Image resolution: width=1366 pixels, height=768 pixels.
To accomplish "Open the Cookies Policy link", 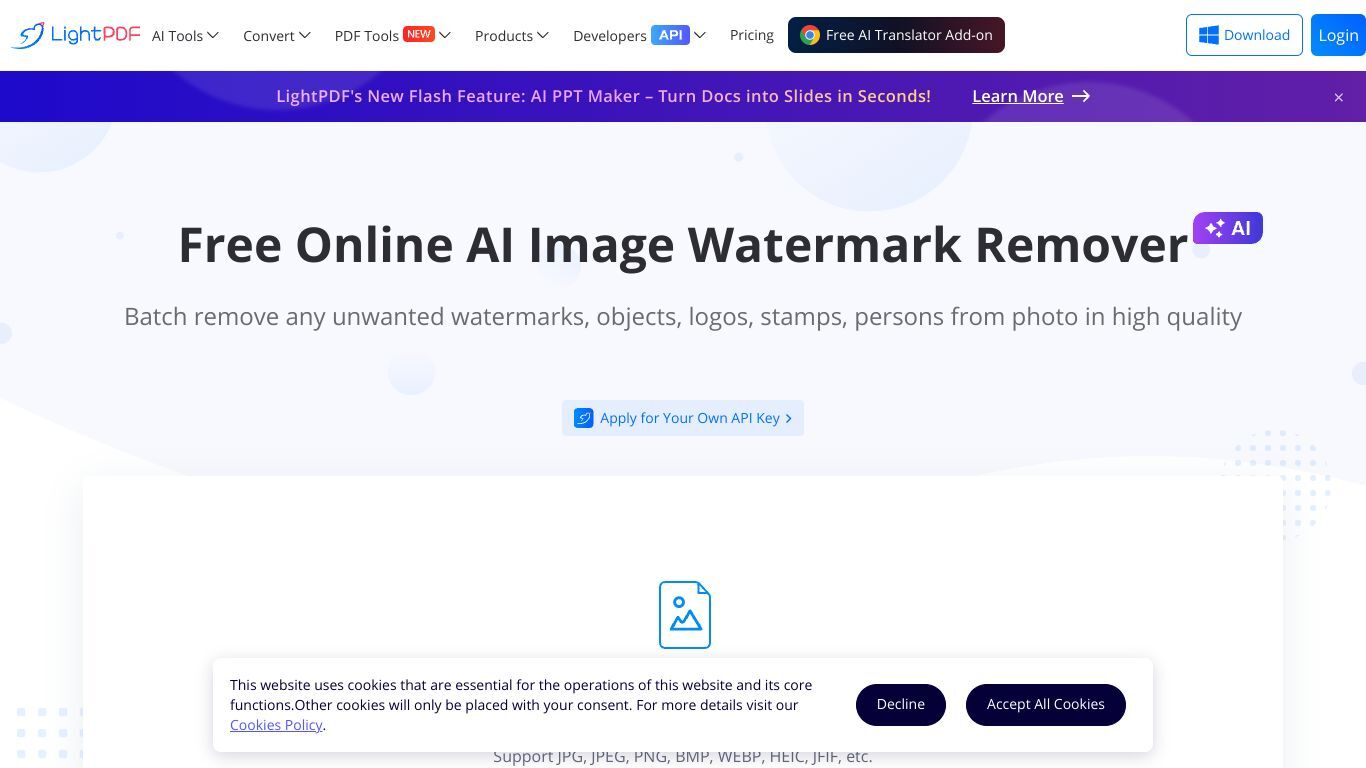I will [276, 725].
